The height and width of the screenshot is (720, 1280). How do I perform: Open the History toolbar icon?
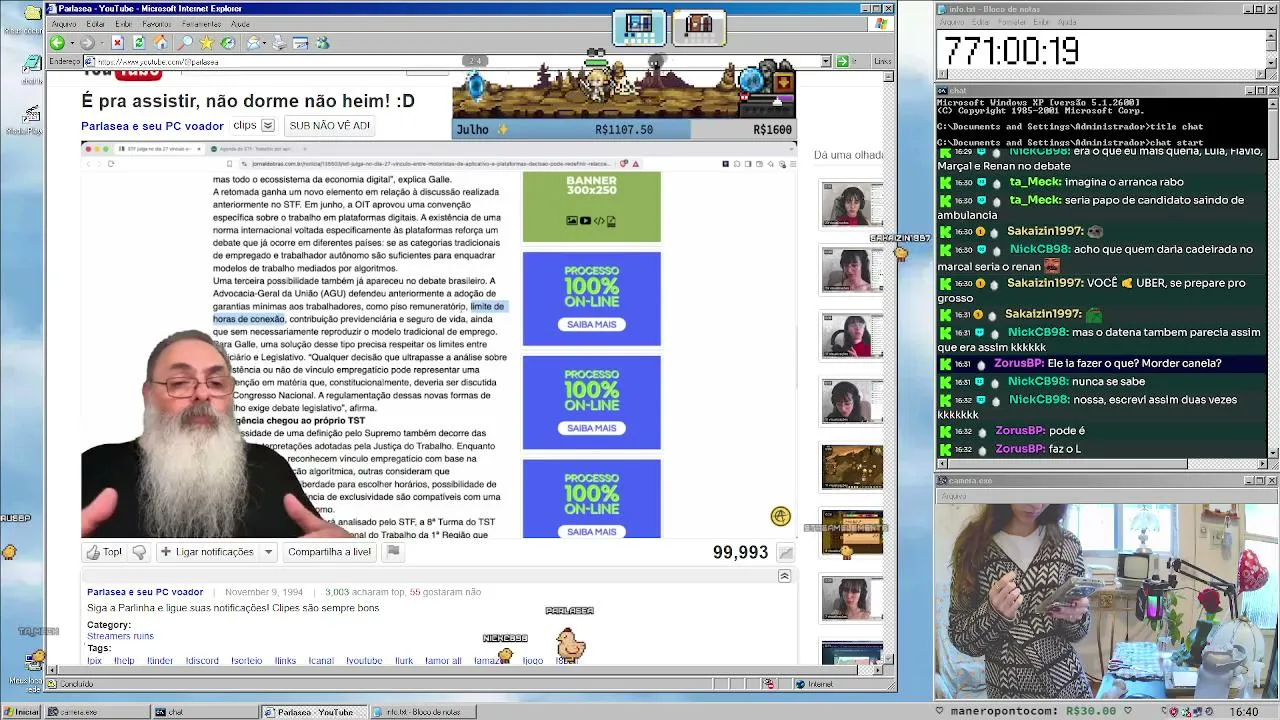tap(228, 43)
